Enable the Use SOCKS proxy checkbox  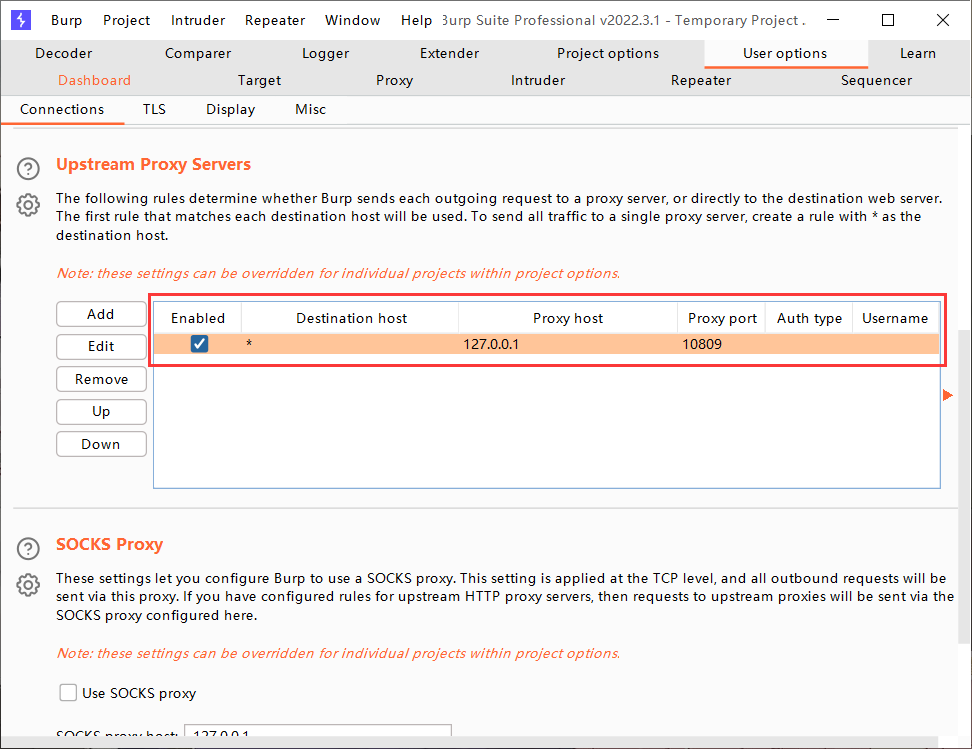click(68, 693)
